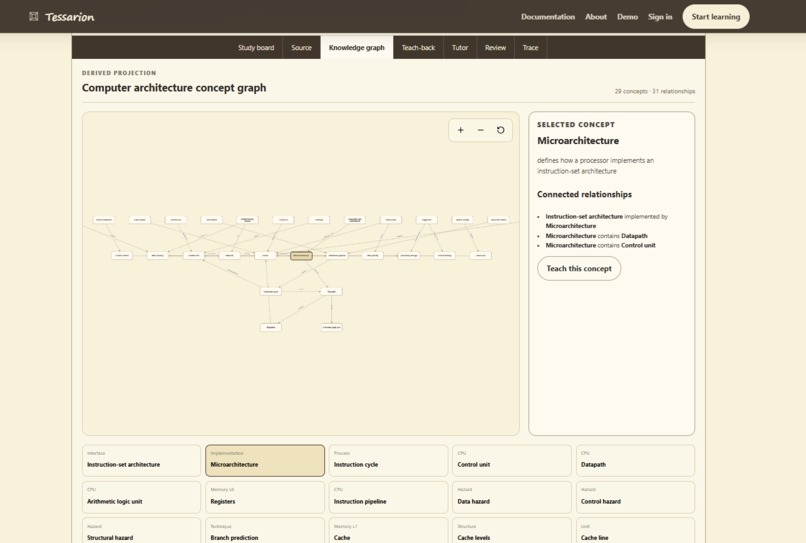Screen dimensions: 806x543
Task: Click the 'Connected relationships' heading
Action: 584,194
